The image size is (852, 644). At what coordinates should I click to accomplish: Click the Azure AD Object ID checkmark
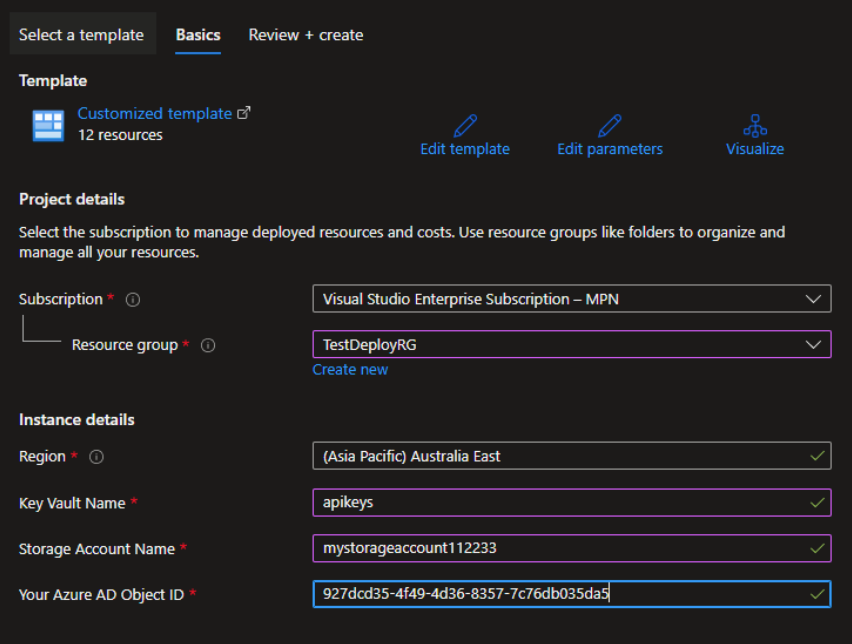817,594
